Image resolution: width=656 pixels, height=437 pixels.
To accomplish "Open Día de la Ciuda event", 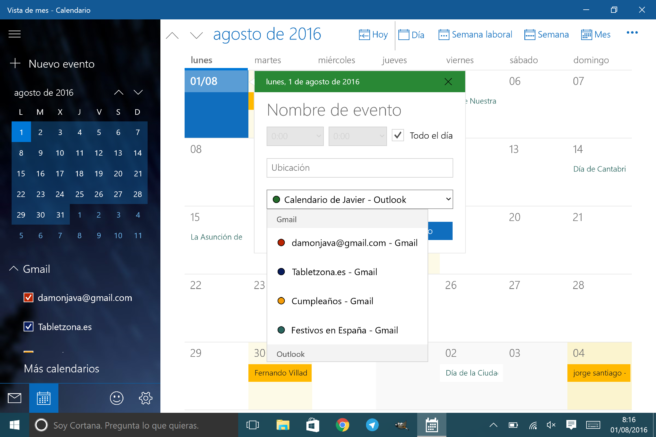I will [472, 373].
